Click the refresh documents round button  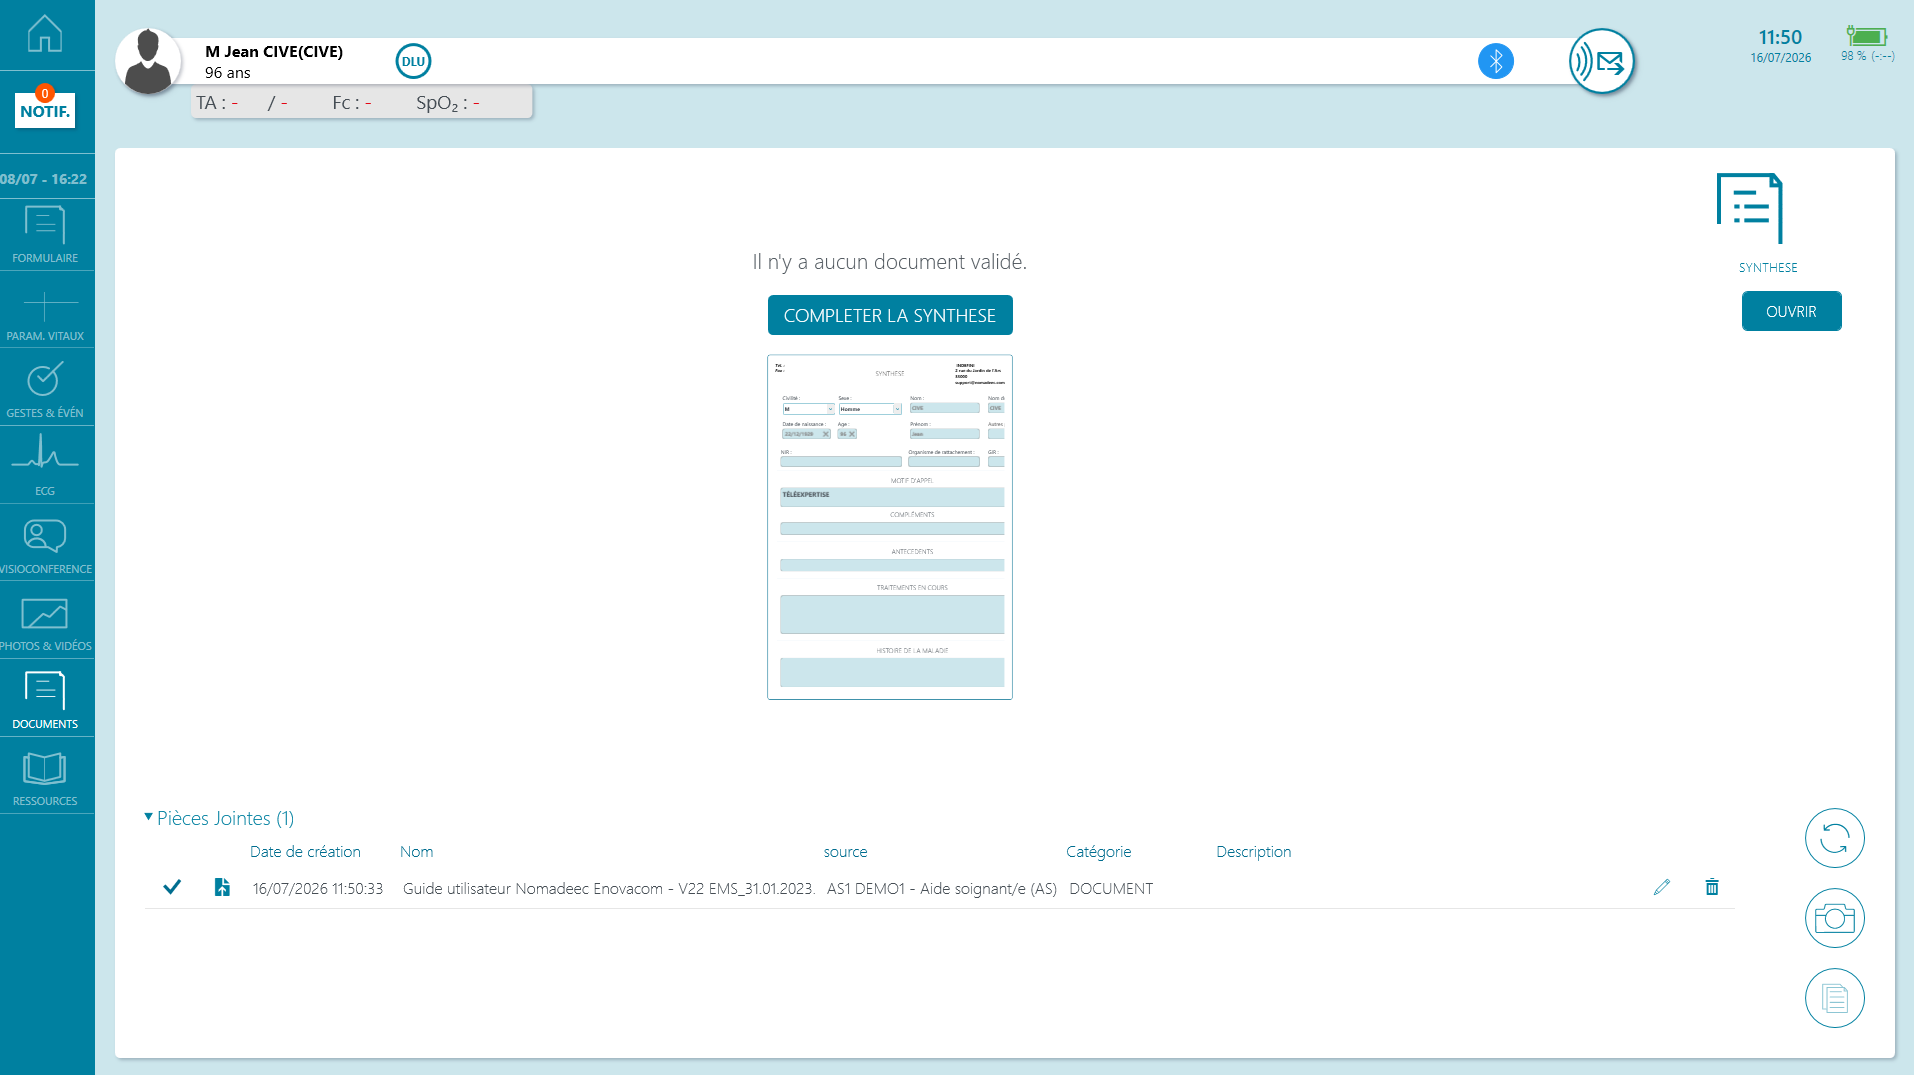1834,838
